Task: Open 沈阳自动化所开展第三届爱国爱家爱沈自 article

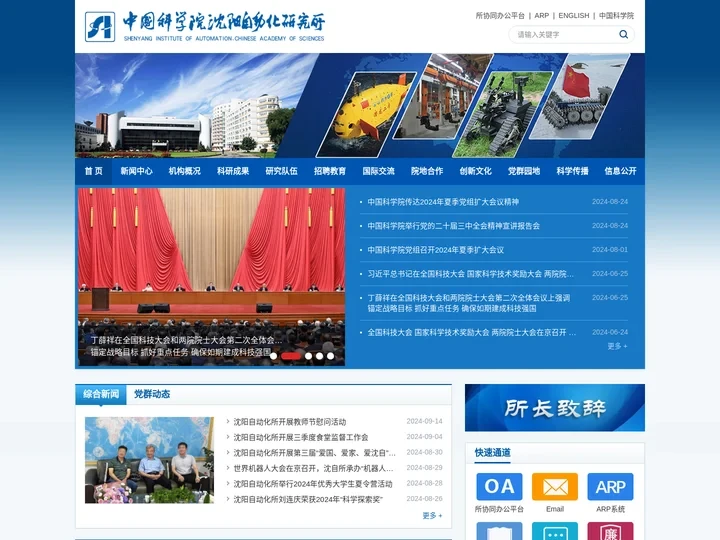Action: point(314,453)
